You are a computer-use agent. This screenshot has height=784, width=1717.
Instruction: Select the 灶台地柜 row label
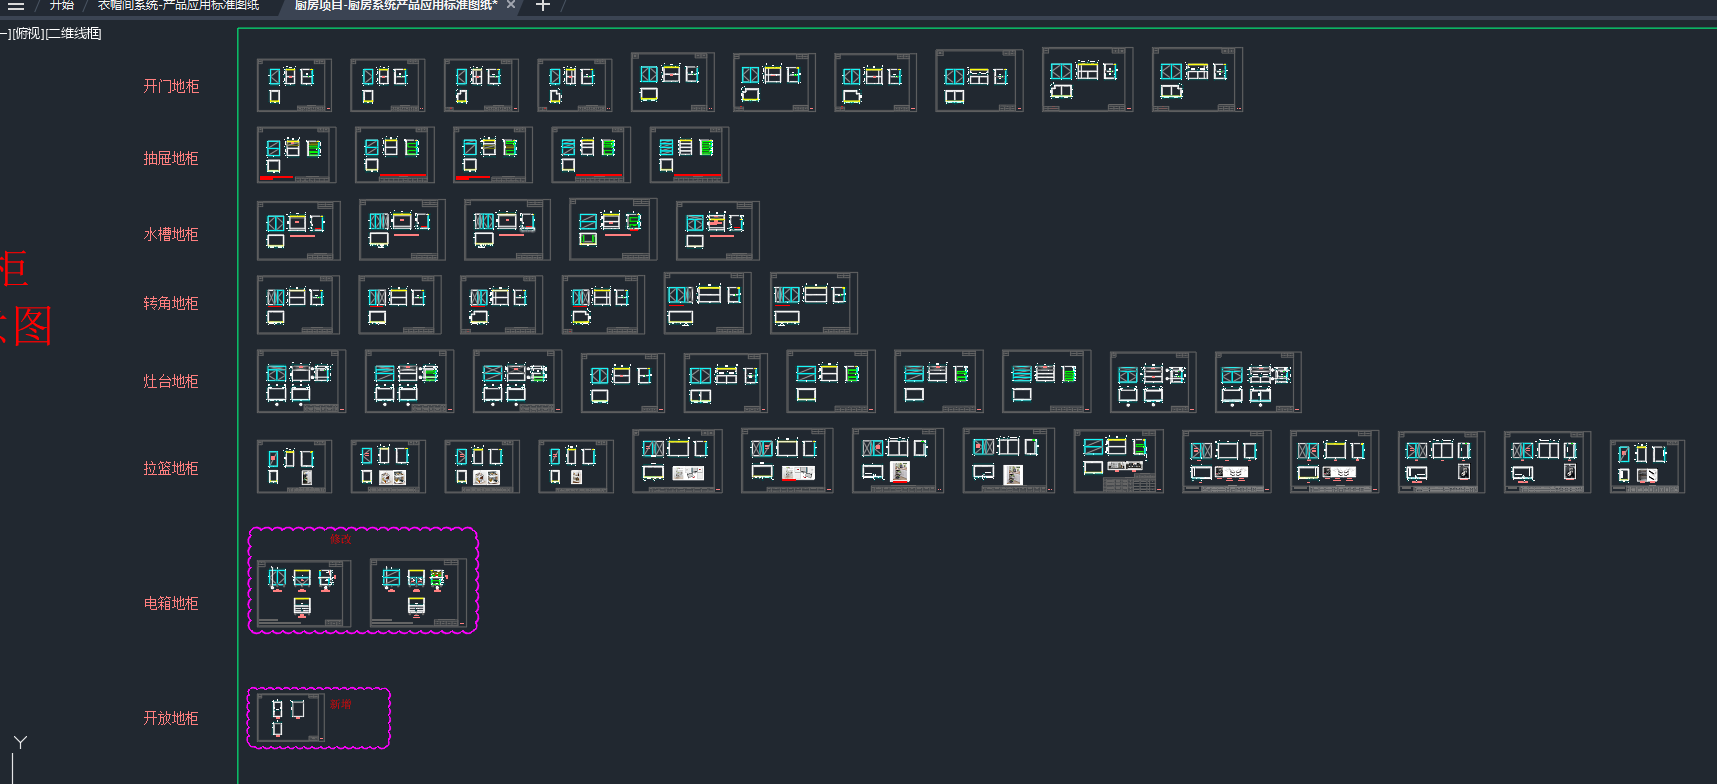coord(171,382)
